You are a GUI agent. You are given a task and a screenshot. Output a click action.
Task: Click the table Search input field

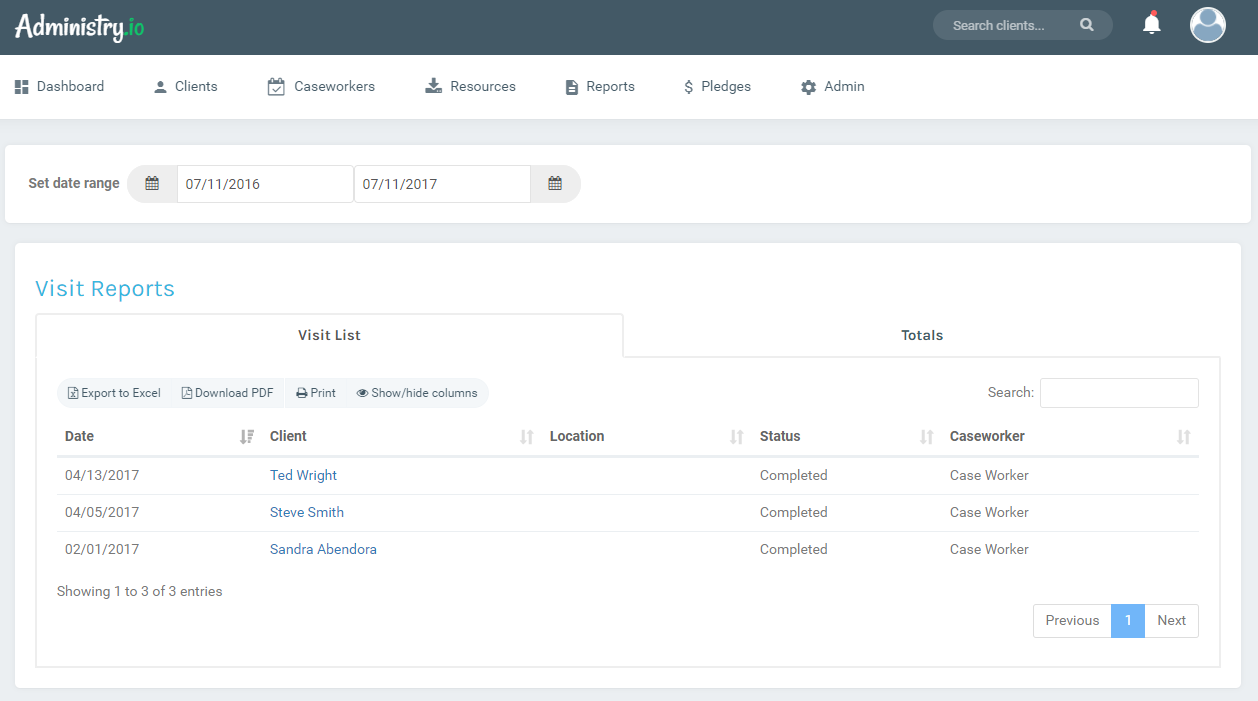point(1118,393)
